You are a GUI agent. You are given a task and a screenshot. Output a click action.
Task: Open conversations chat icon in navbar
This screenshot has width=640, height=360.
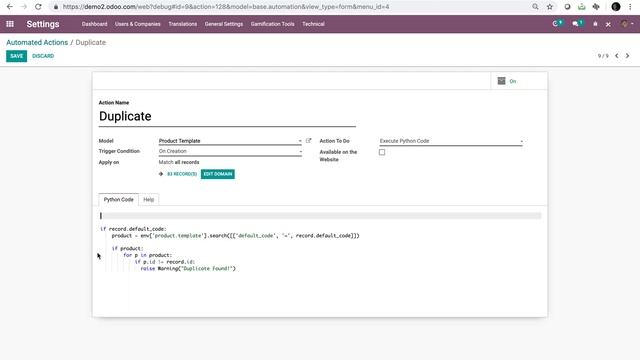pyautogui.click(x=577, y=24)
